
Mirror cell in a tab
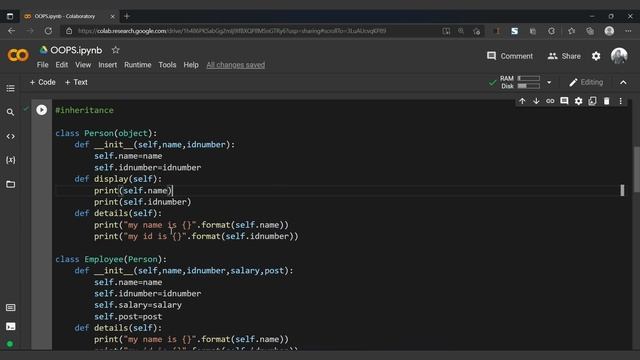pos(592,101)
